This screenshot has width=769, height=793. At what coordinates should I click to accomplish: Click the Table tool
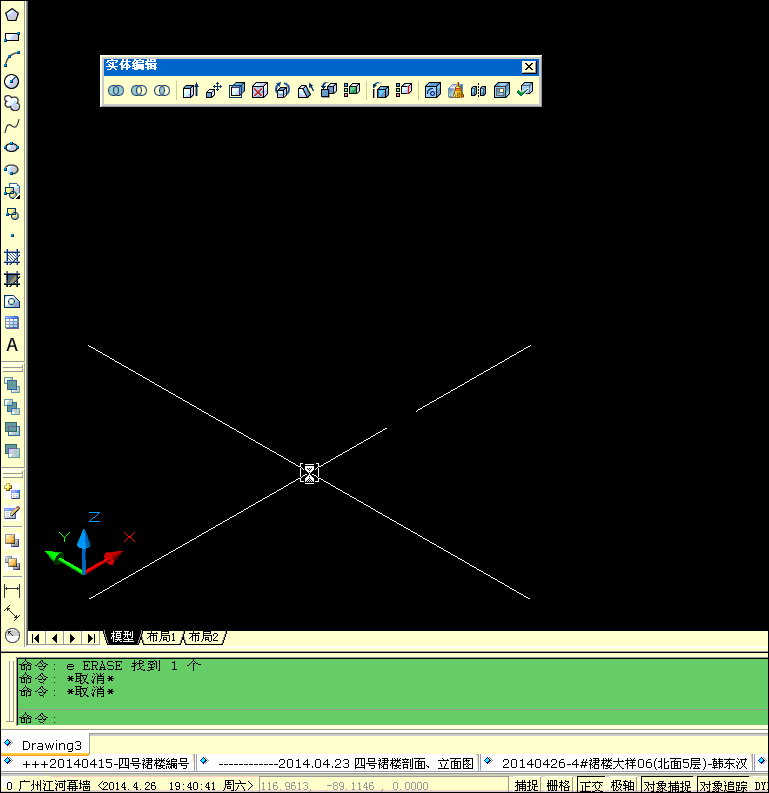click(12, 323)
